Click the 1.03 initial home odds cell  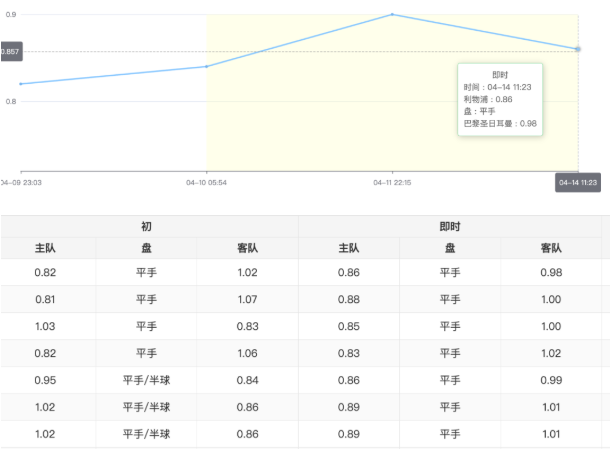pos(45,326)
